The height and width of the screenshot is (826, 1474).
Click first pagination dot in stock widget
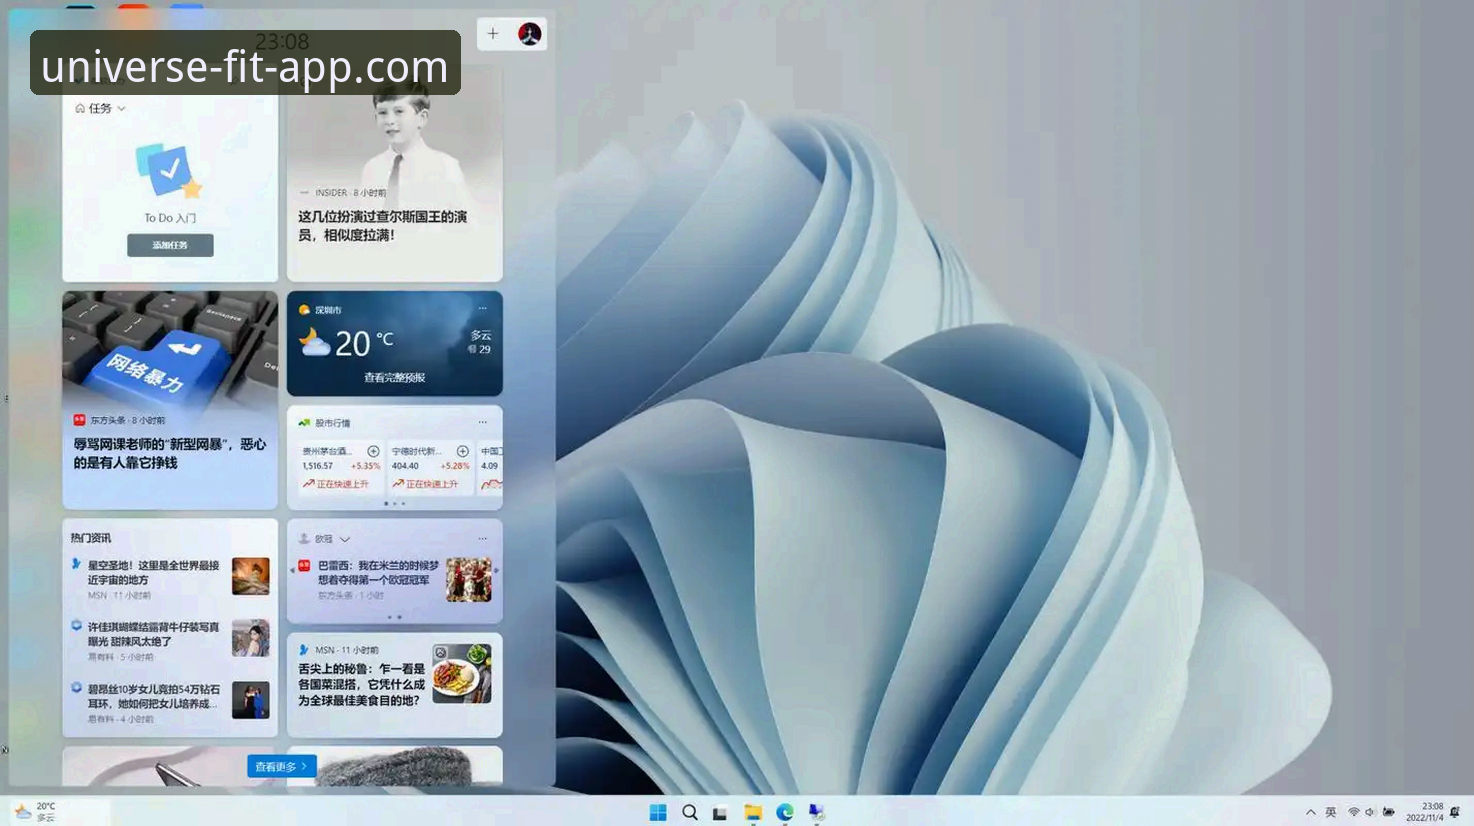(x=386, y=503)
